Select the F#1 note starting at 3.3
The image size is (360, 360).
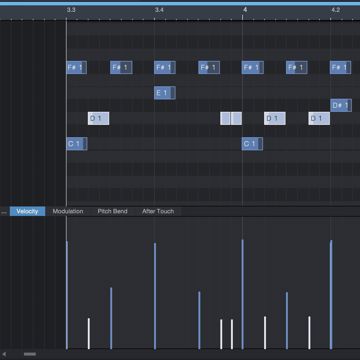click(x=77, y=68)
